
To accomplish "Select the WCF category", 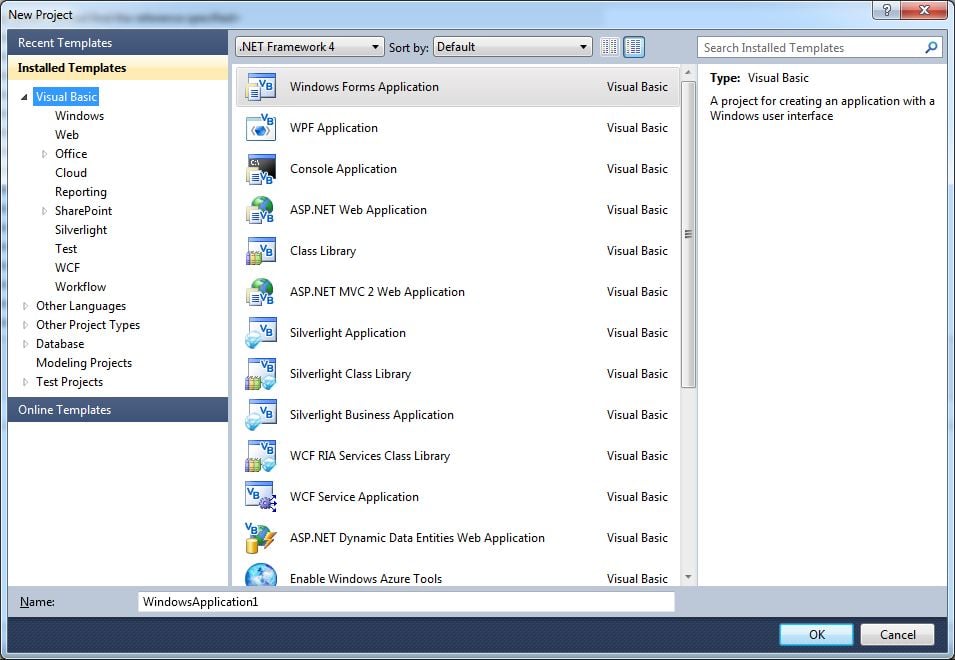I will [67, 268].
